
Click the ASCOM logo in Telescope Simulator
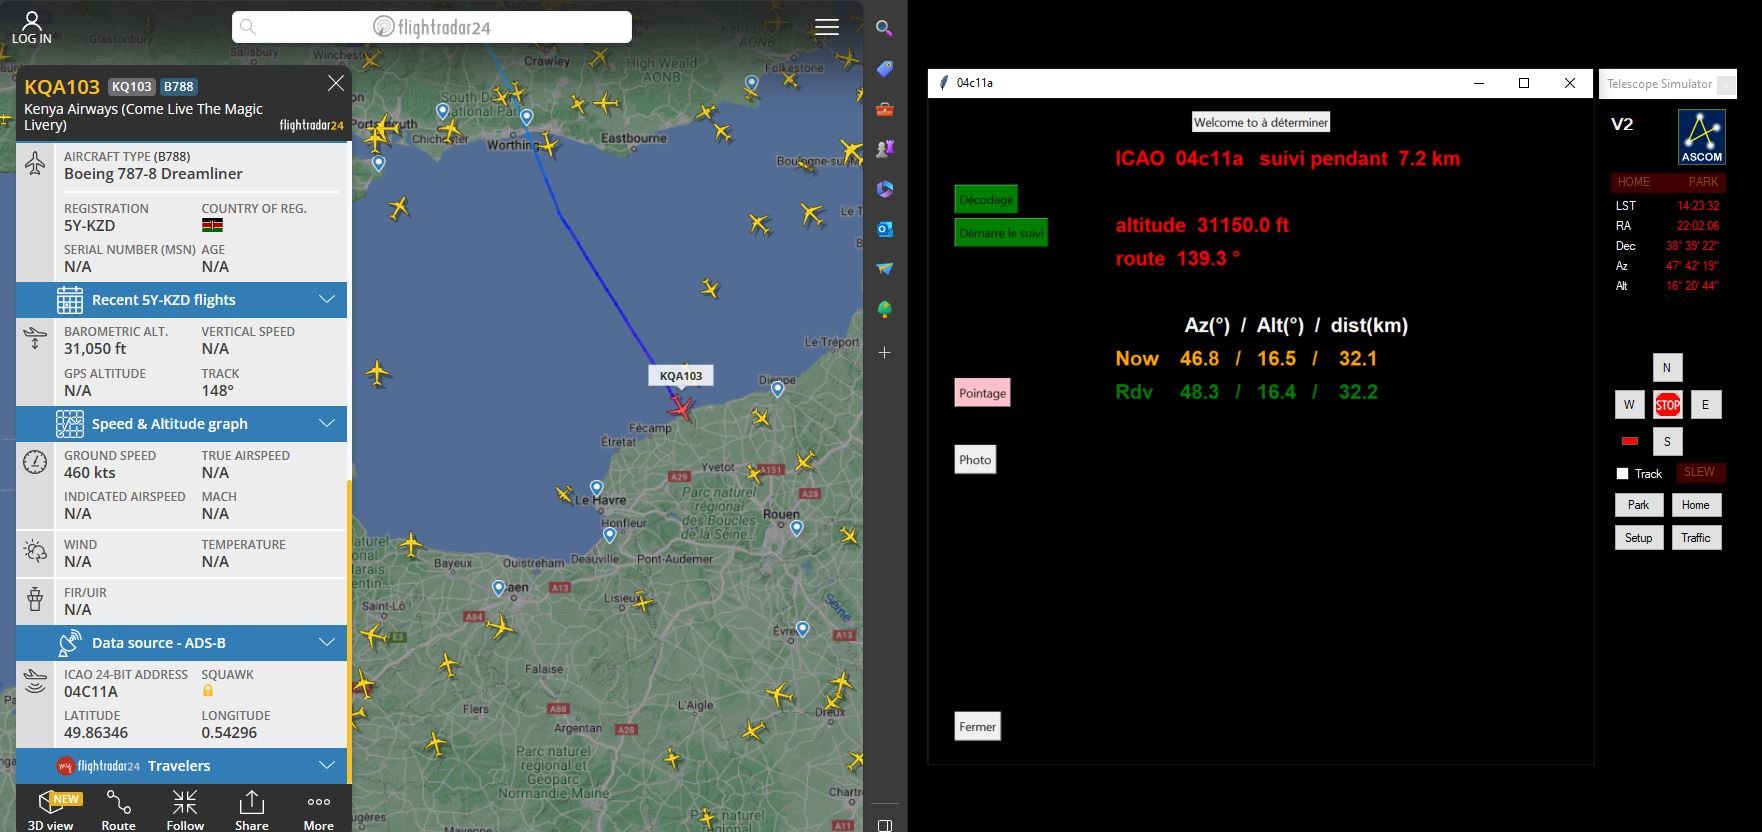pos(1701,137)
